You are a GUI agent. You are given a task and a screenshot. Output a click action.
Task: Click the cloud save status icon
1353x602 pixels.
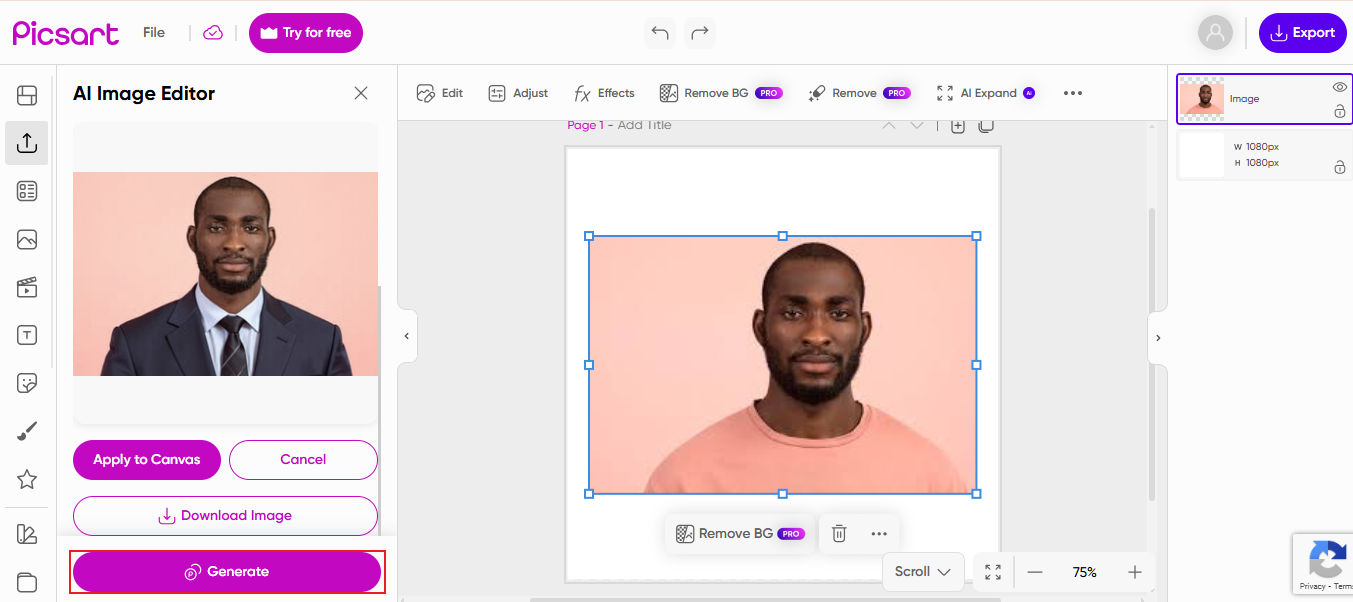coord(213,33)
